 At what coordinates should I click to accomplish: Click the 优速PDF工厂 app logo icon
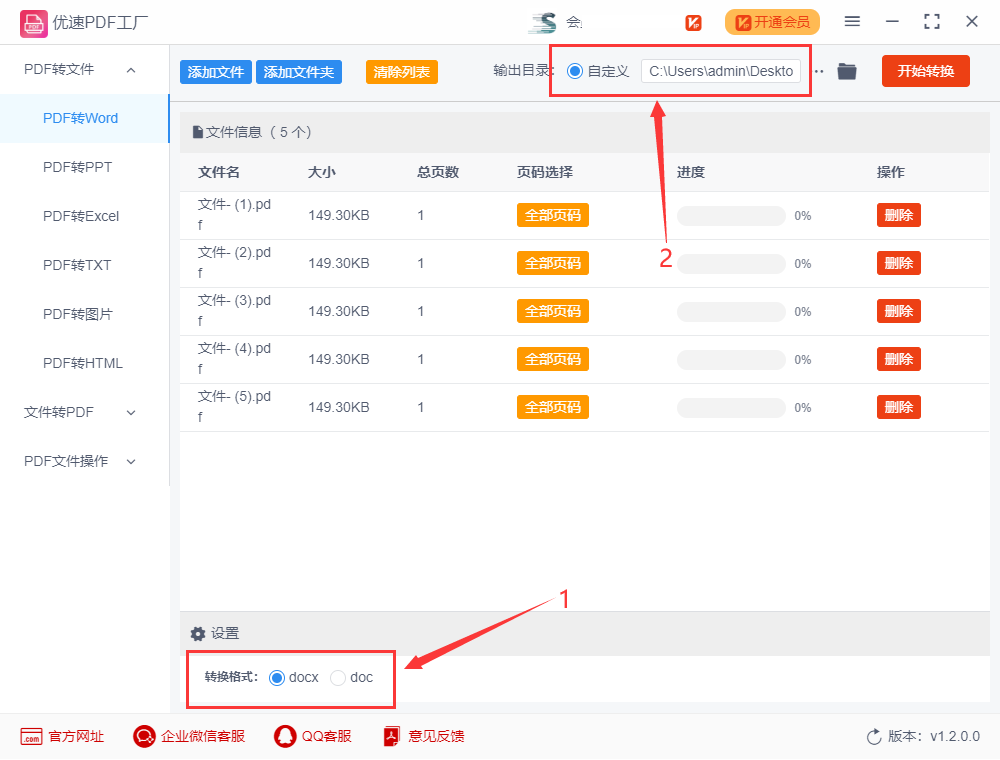[34, 24]
